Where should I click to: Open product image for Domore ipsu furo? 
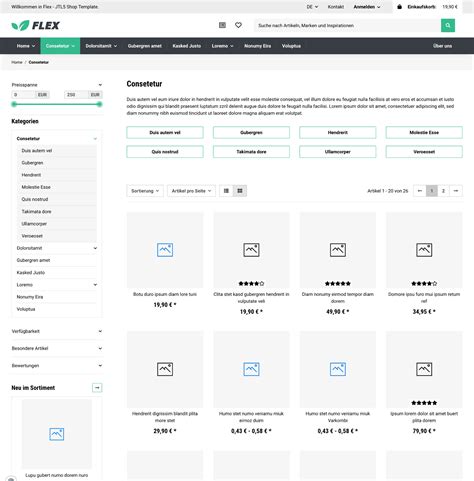[x=424, y=250]
